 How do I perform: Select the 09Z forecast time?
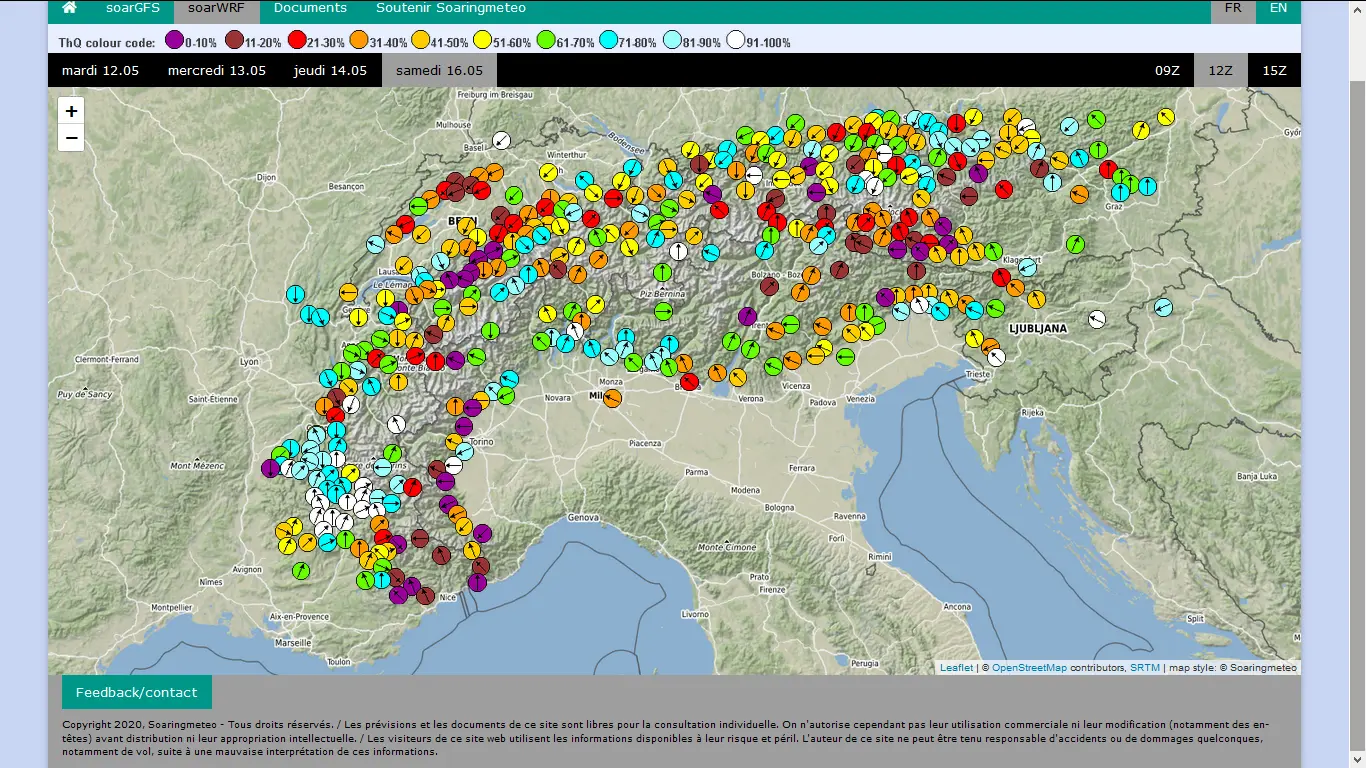[1167, 70]
